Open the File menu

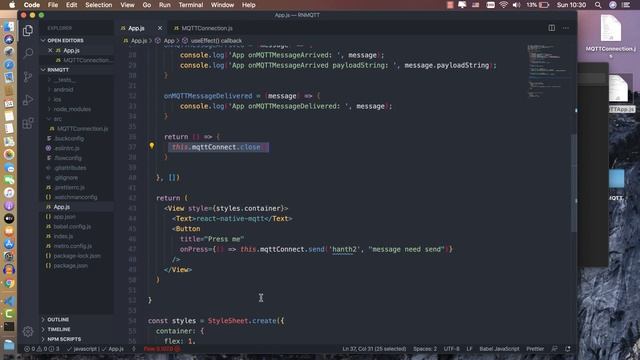(53, 5)
